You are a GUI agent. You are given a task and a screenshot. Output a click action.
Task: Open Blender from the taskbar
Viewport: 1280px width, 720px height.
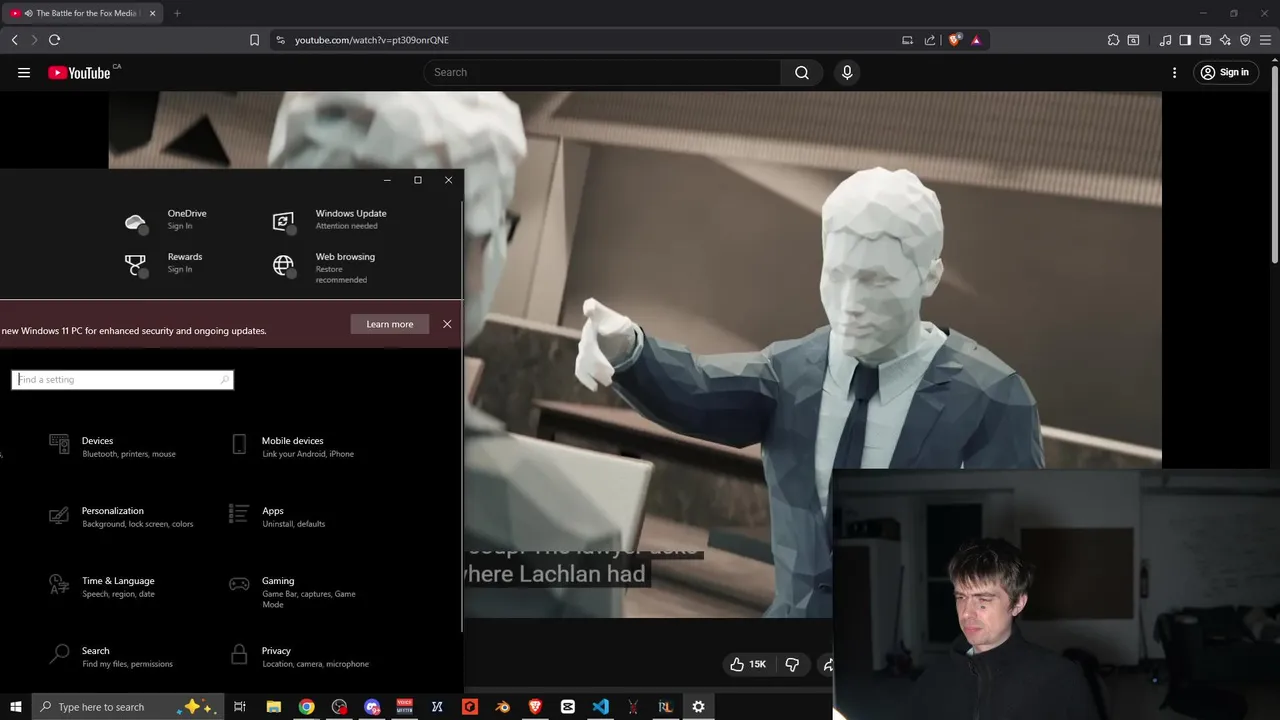tap(502, 706)
